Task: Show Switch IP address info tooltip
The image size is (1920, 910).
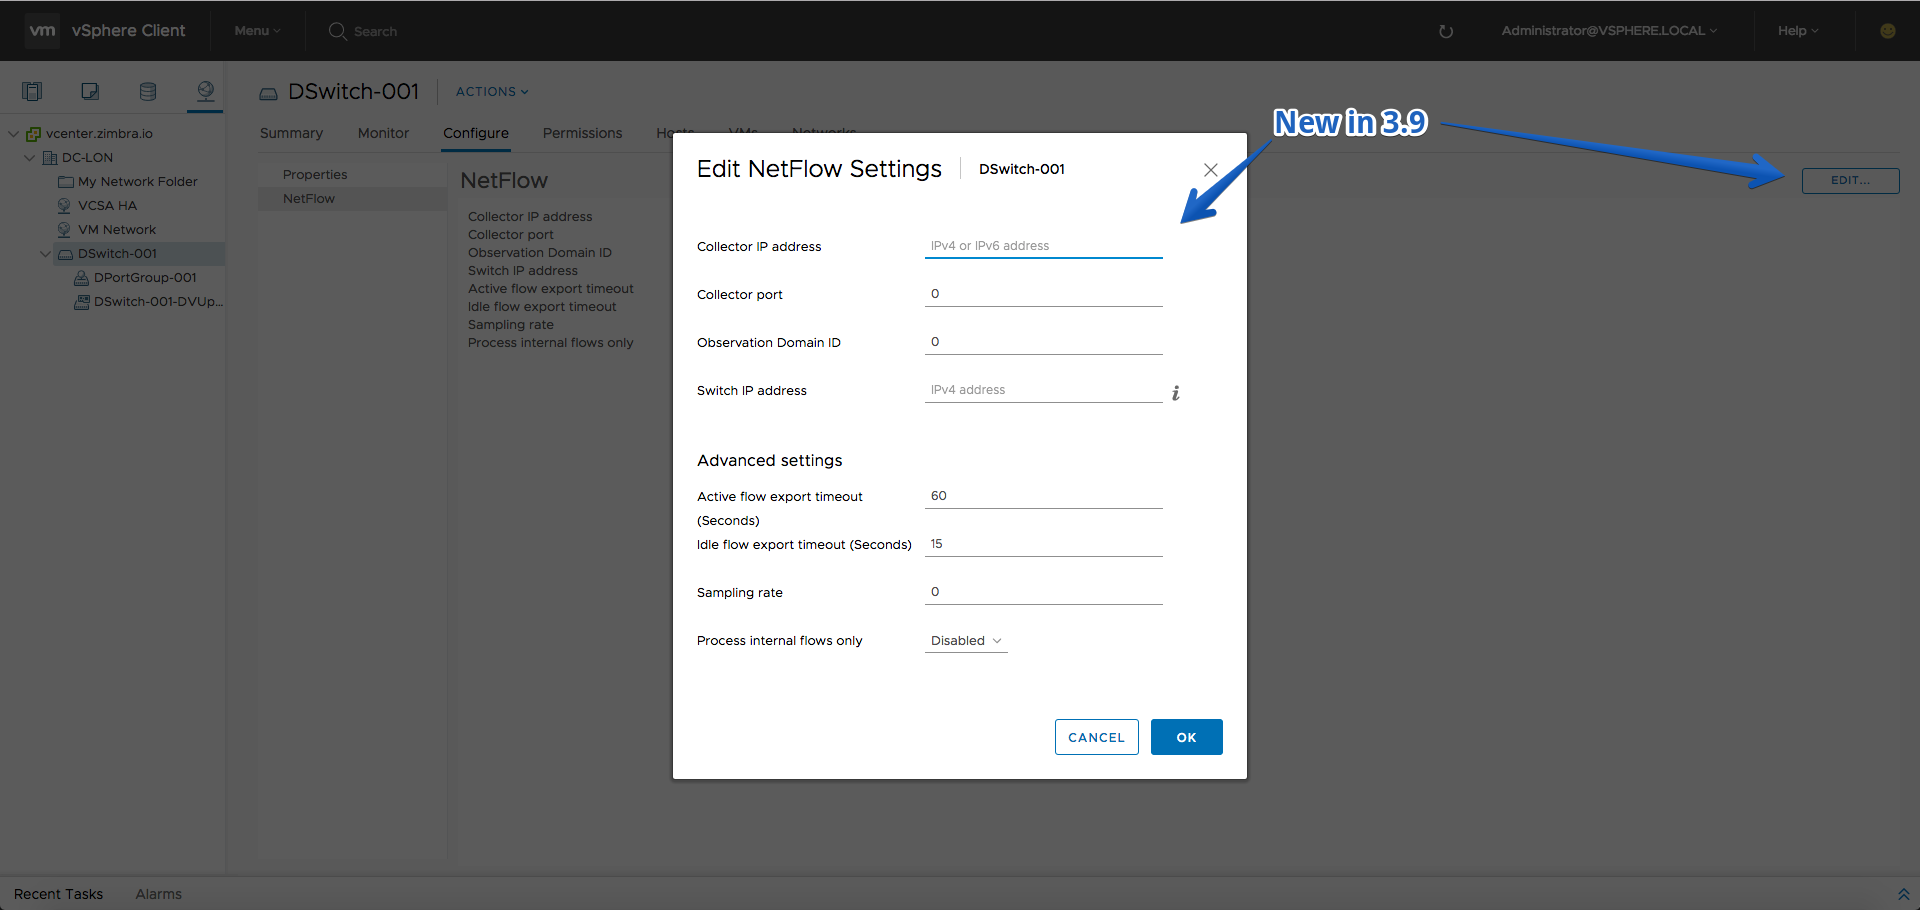Action: click(1176, 393)
